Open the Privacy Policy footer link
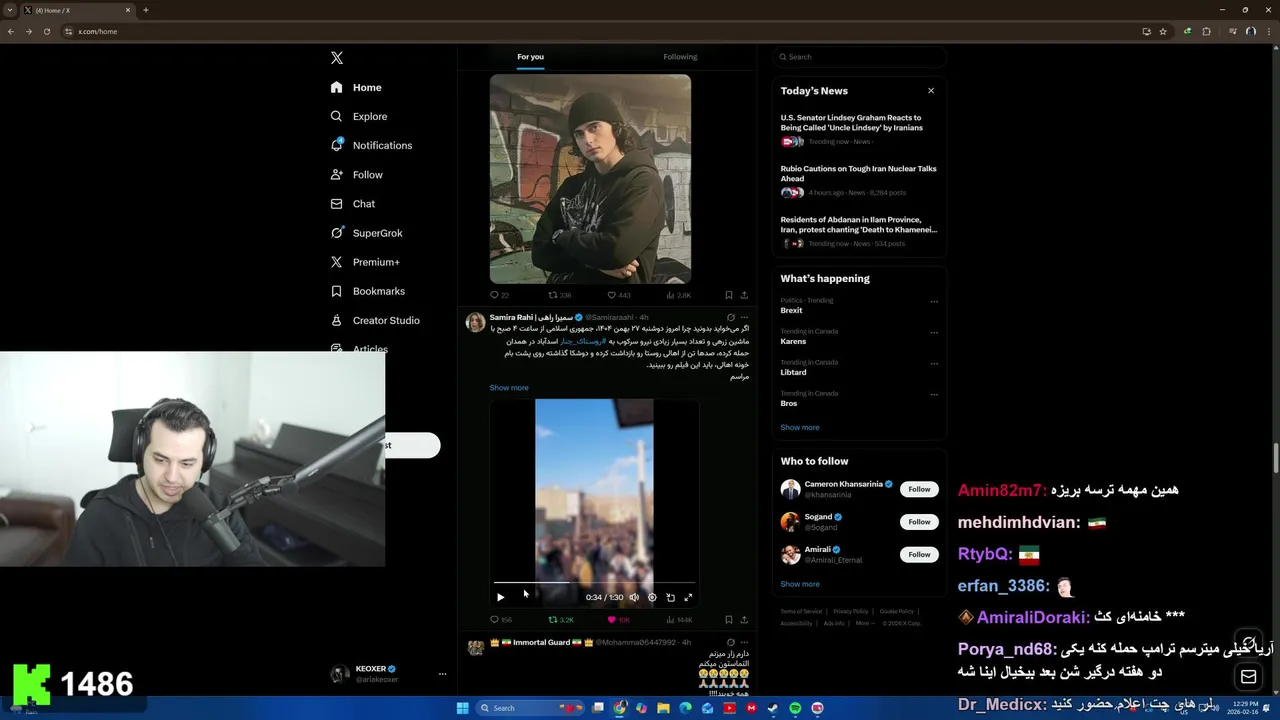The width and height of the screenshot is (1280, 720). tap(851, 611)
